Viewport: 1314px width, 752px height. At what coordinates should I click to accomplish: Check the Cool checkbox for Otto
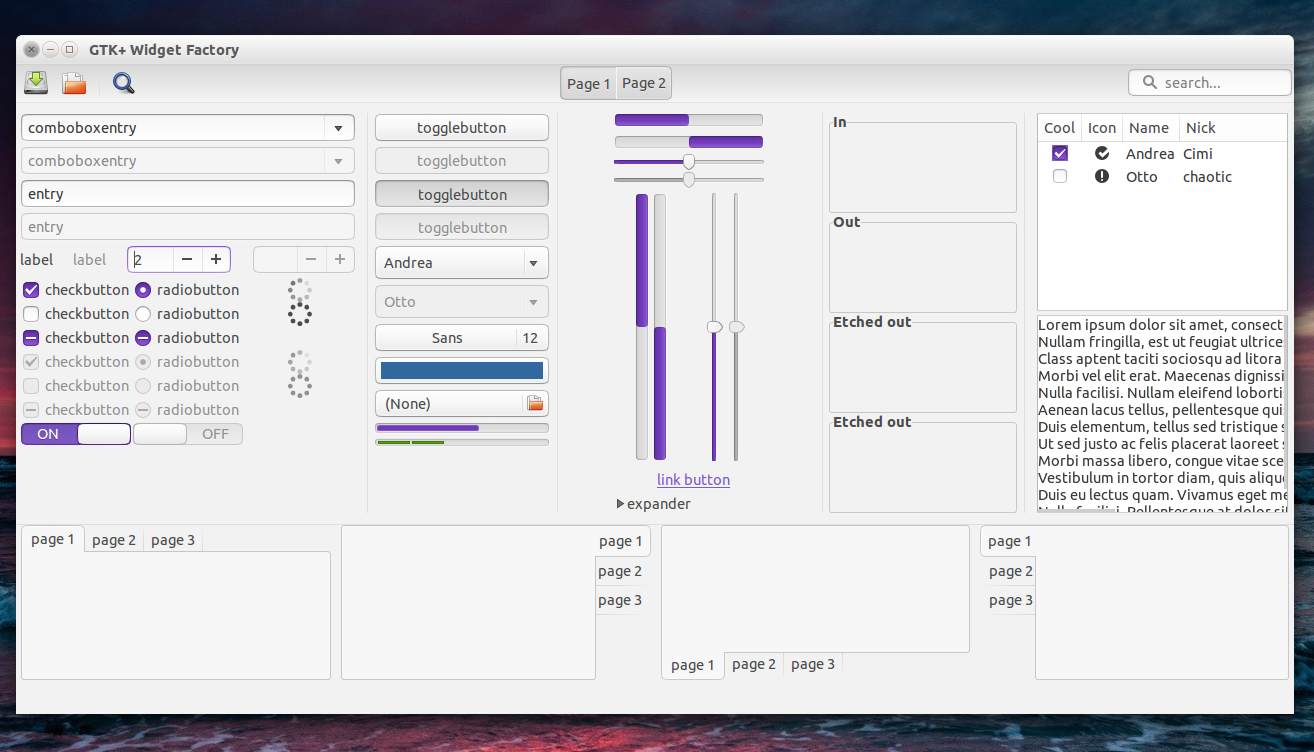click(x=1059, y=176)
